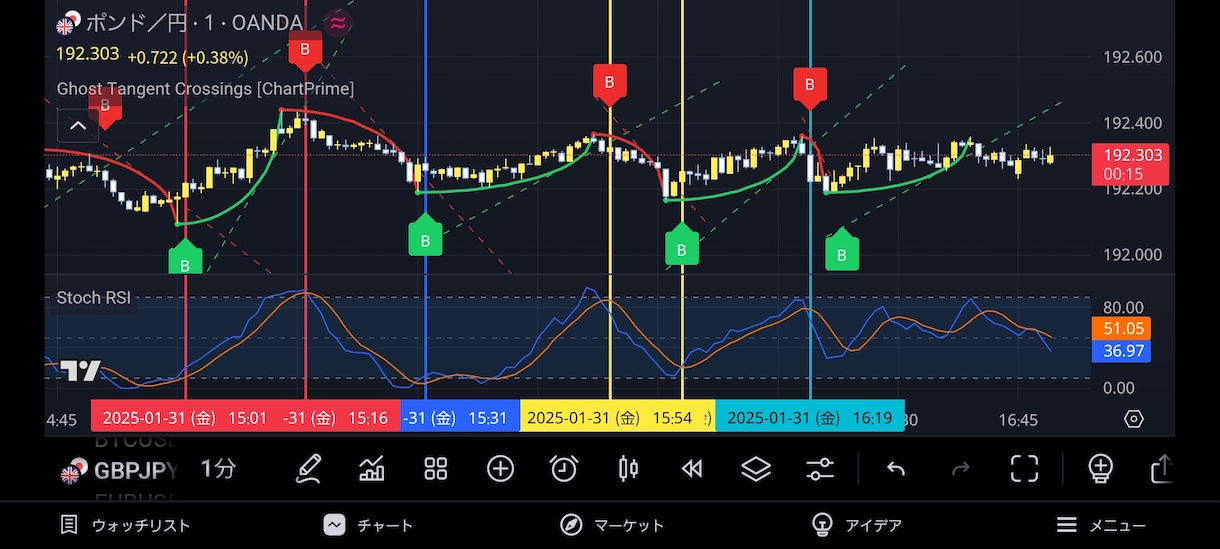Open price scale settings gear icon

(1134, 419)
